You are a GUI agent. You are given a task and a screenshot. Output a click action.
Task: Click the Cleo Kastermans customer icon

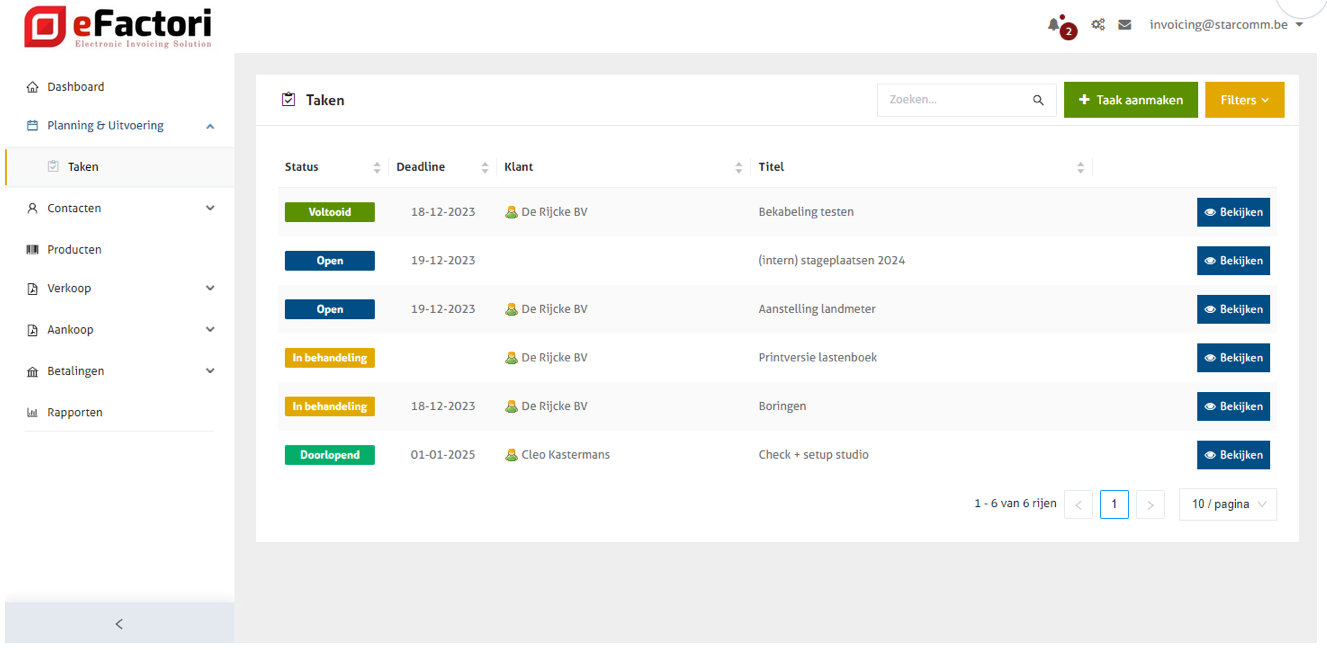click(511, 455)
